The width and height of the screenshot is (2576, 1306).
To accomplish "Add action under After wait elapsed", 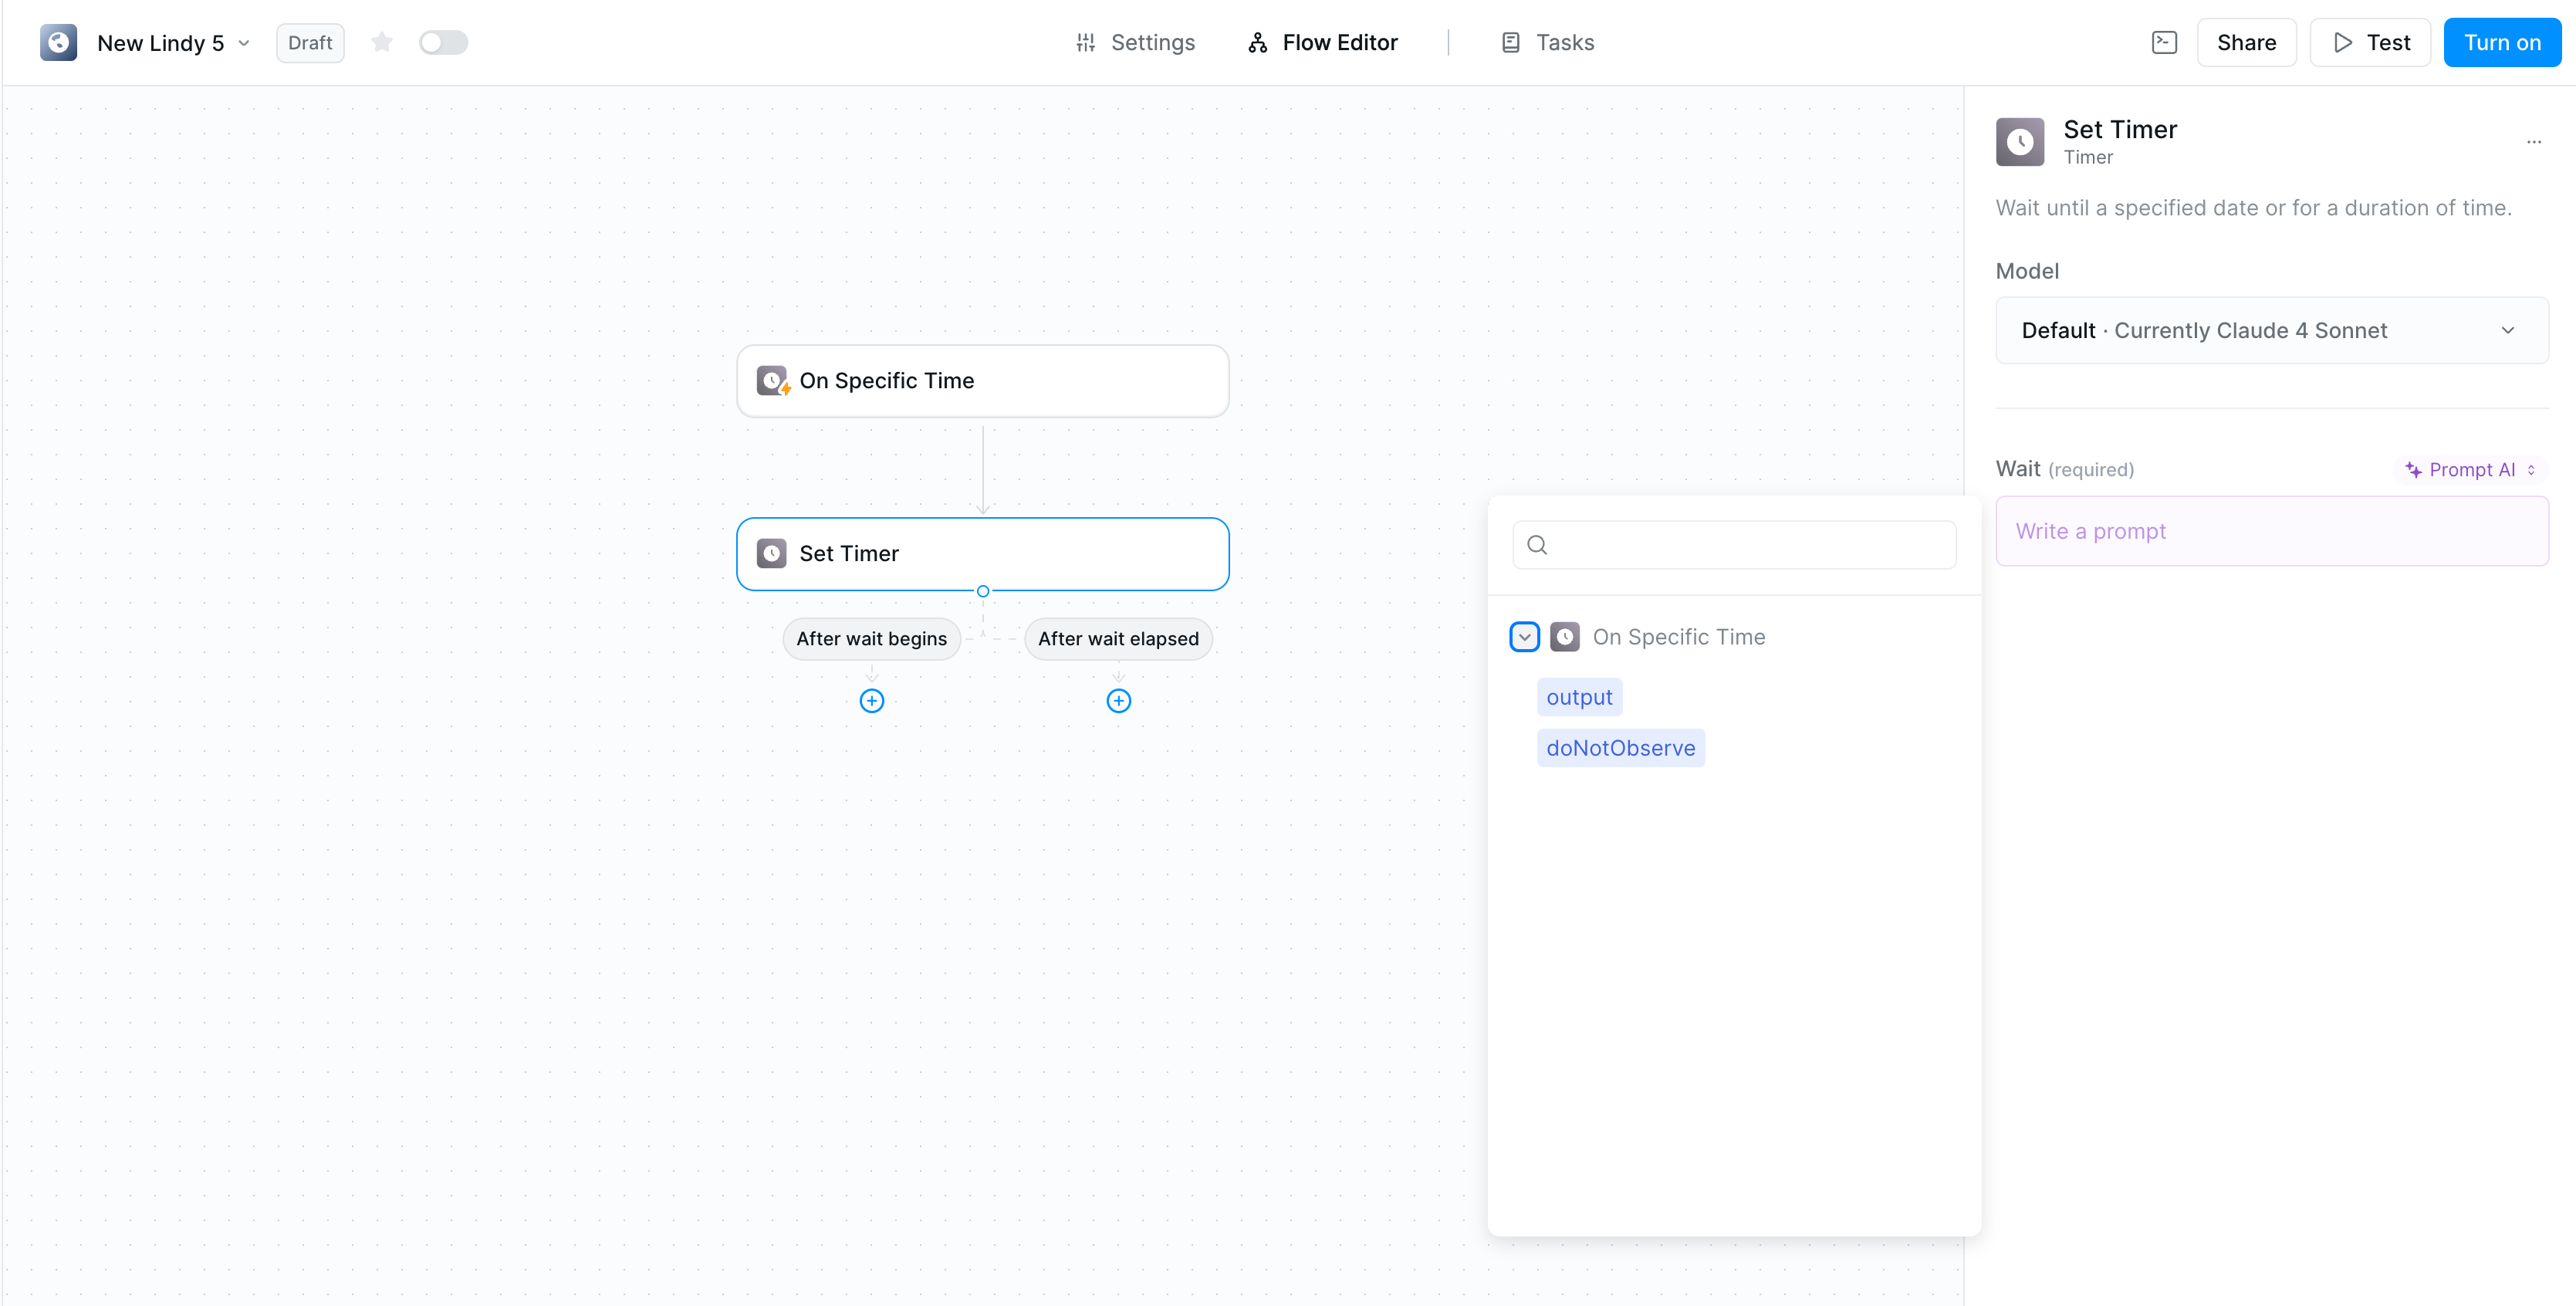I will point(1118,700).
